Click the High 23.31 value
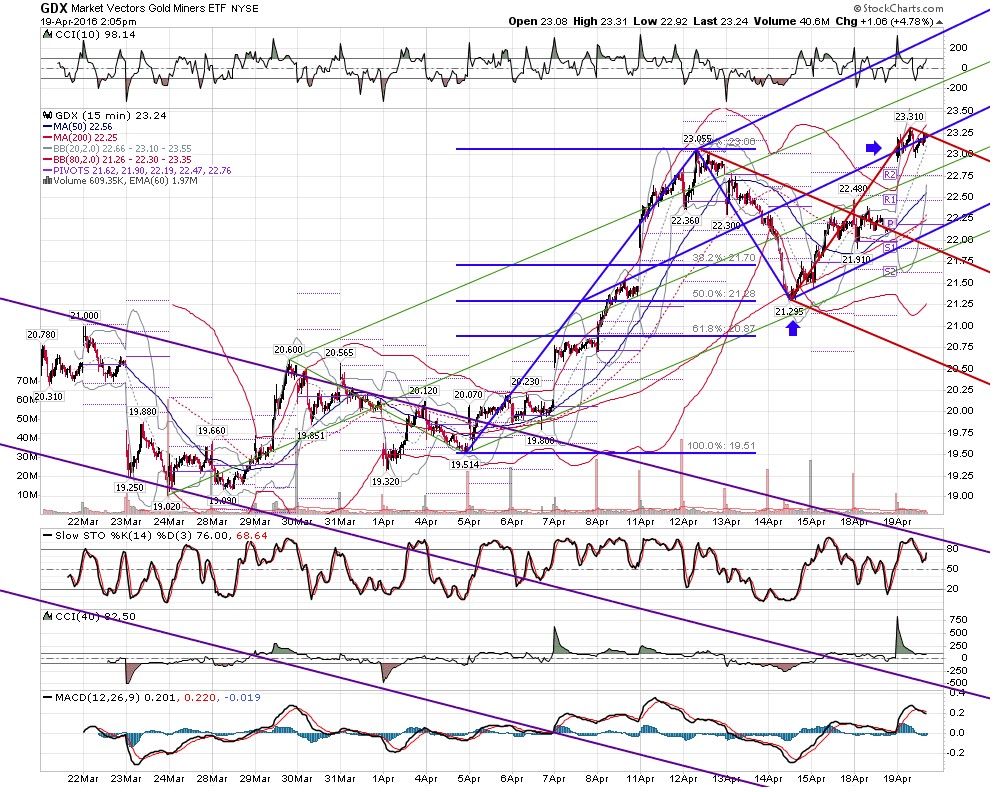The image size is (998, 792). (x=600, y=21)
